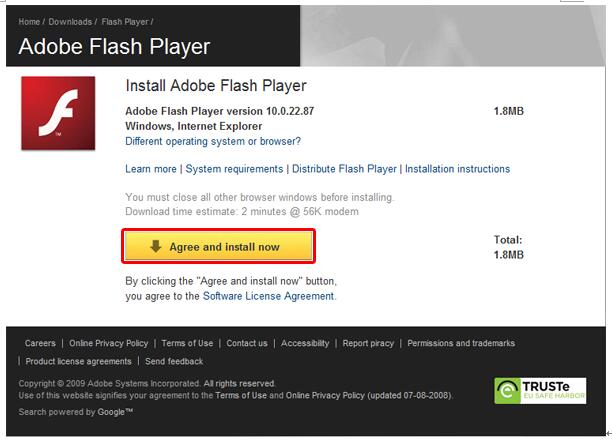Navigate to Downloads breadcrumb
612x444 pixels.
70,22
